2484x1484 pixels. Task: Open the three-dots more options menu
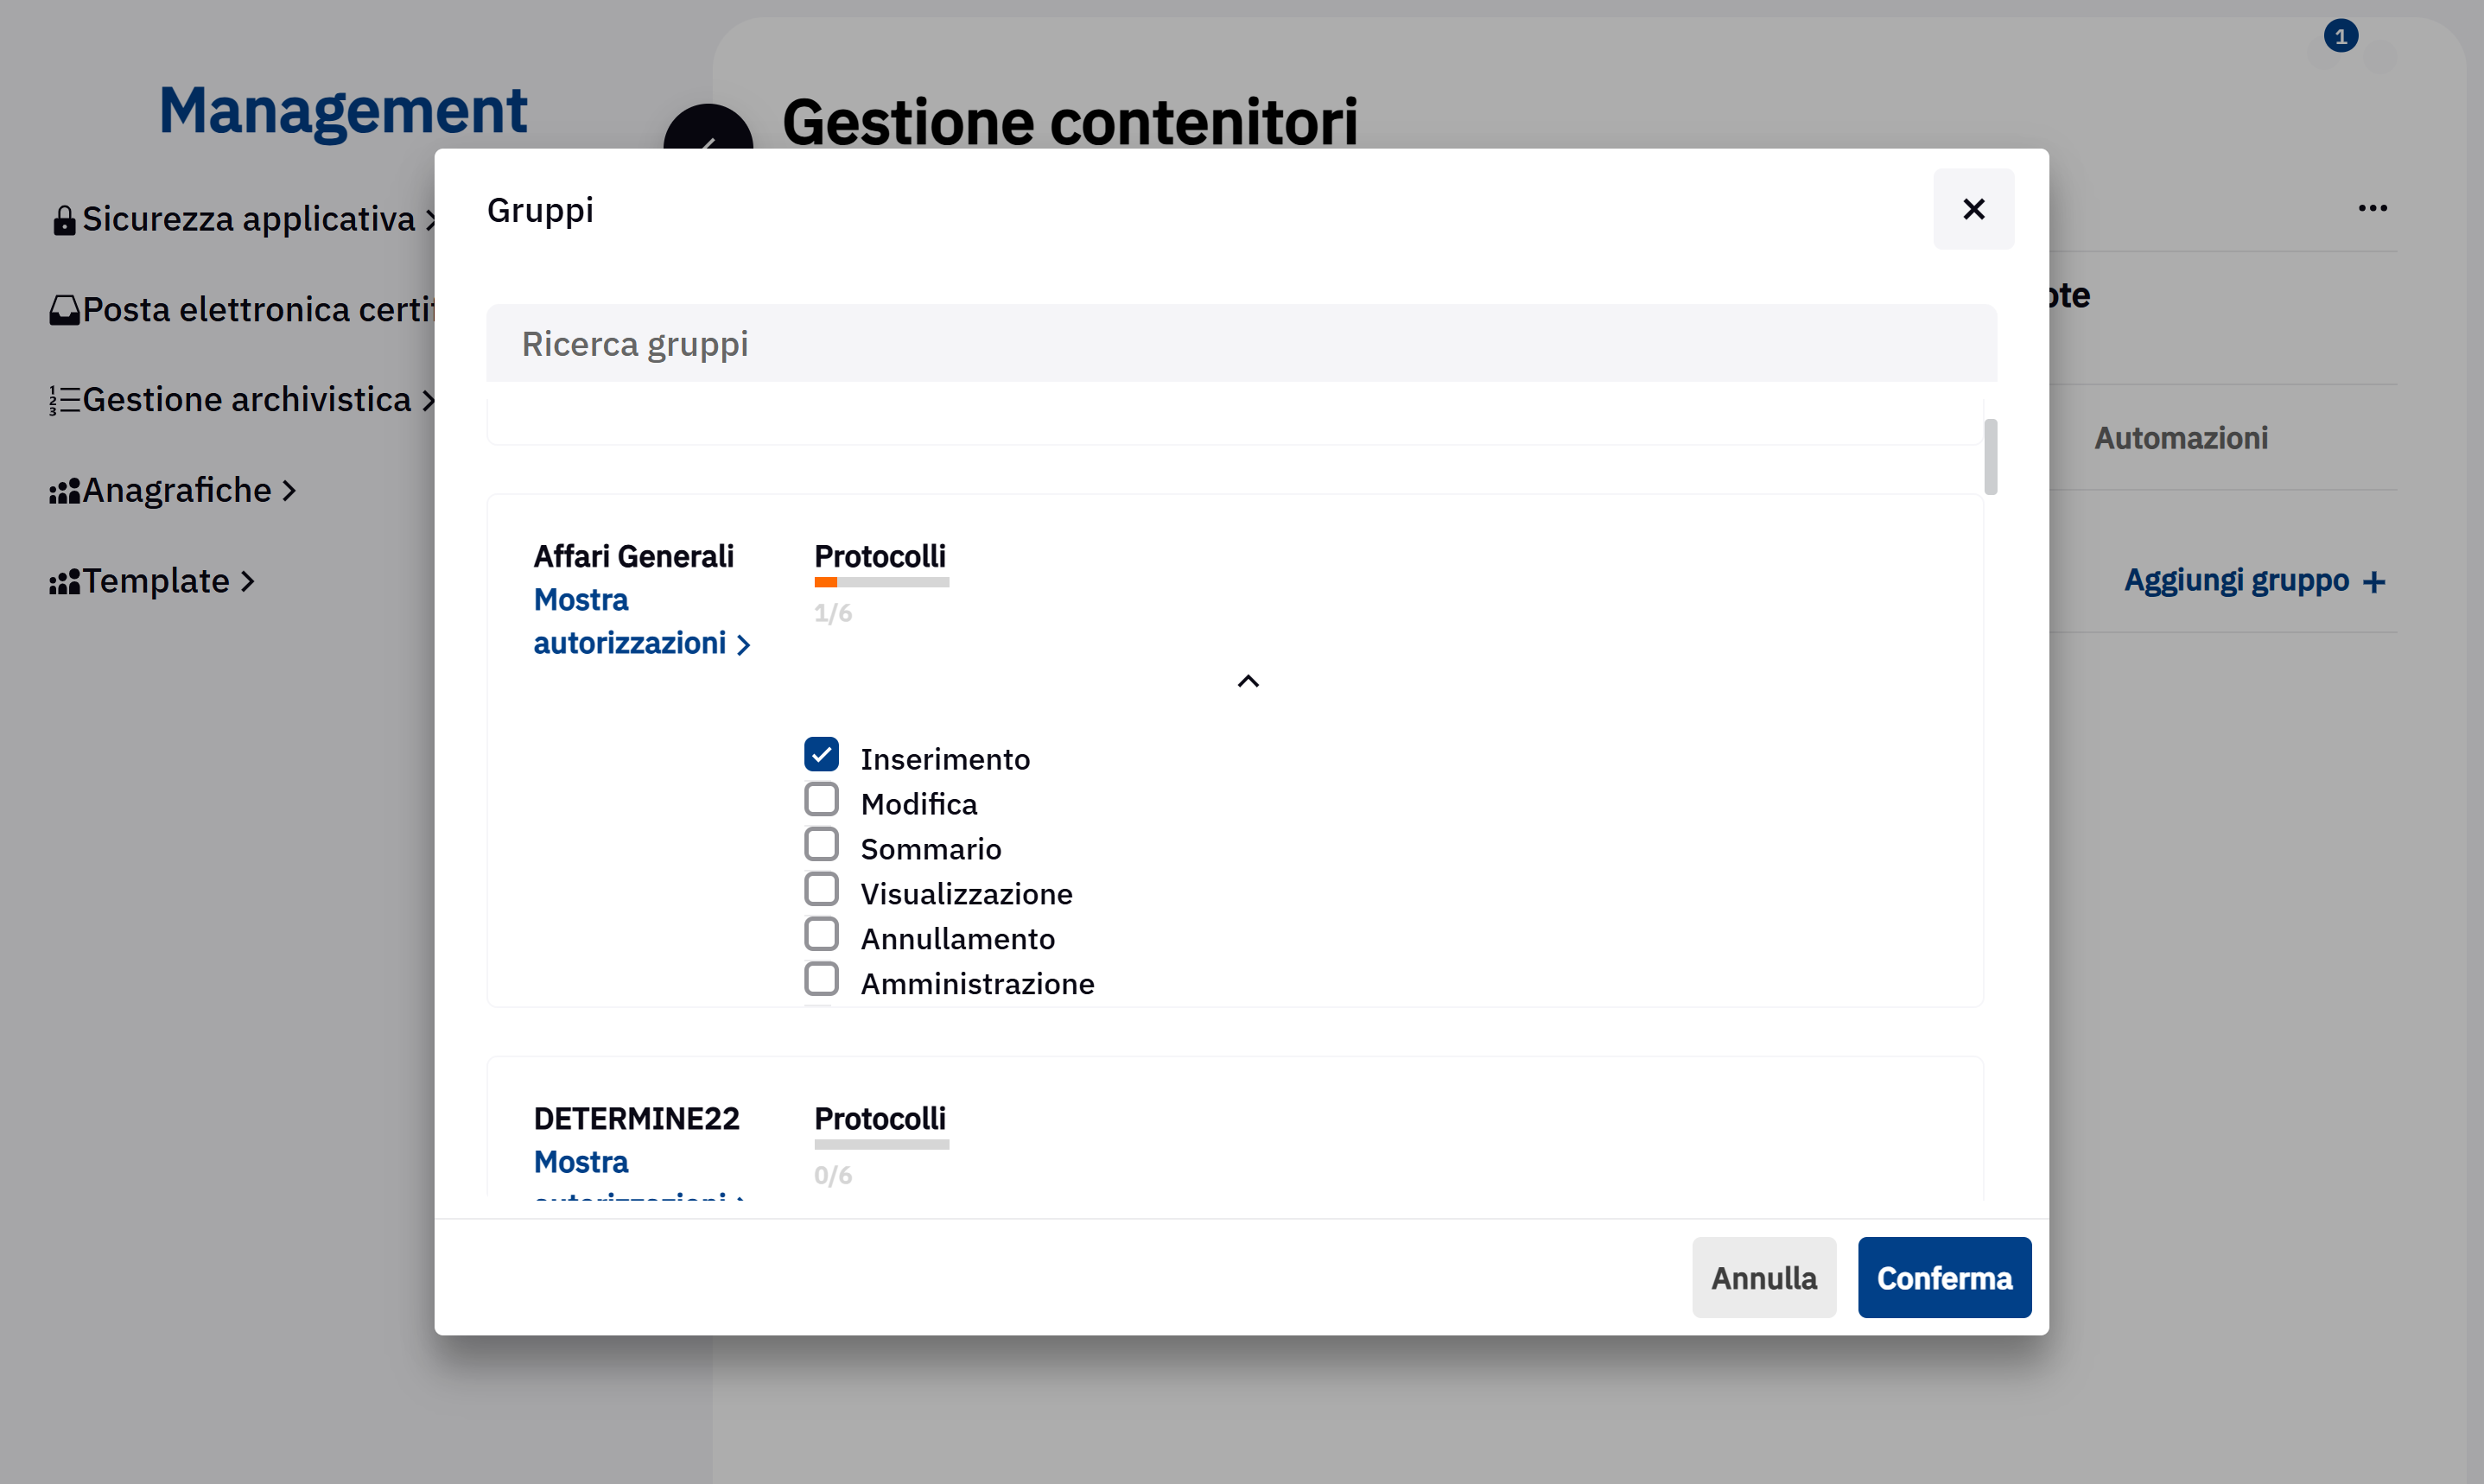point(2372,208)
